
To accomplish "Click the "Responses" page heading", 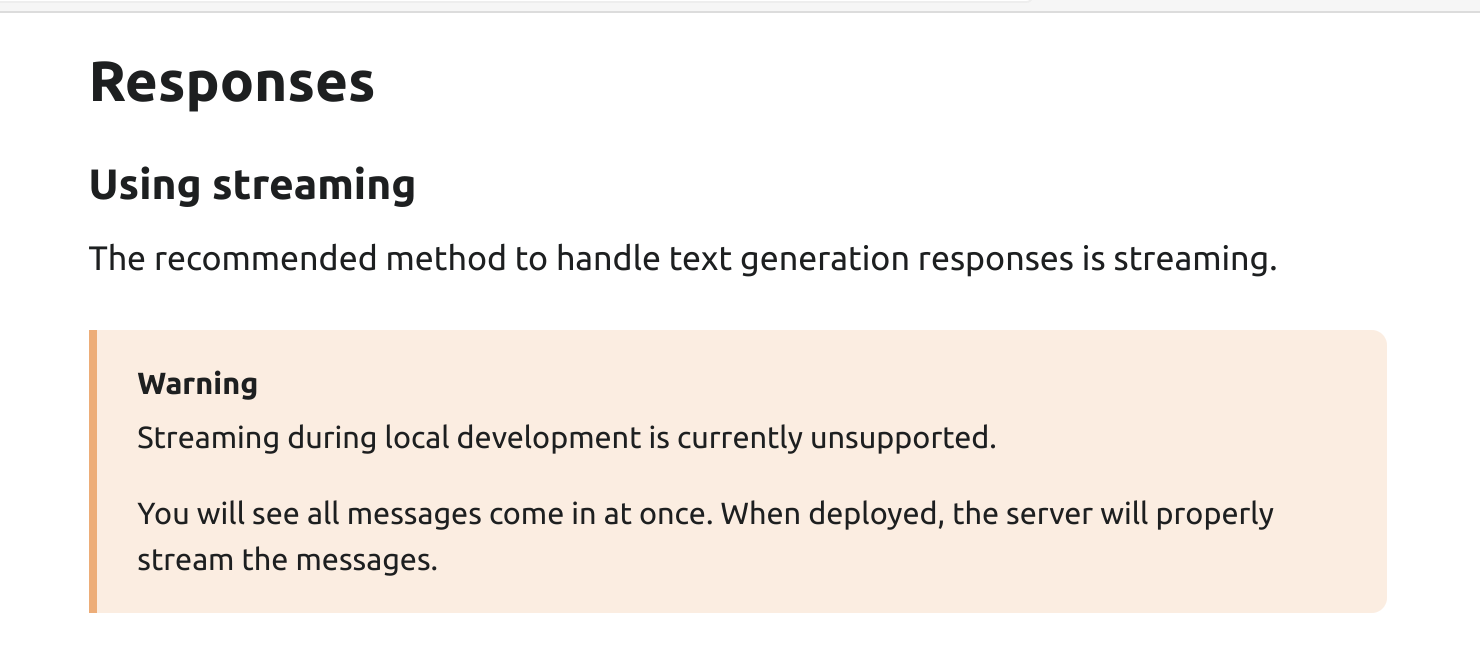I will [232, 82].
